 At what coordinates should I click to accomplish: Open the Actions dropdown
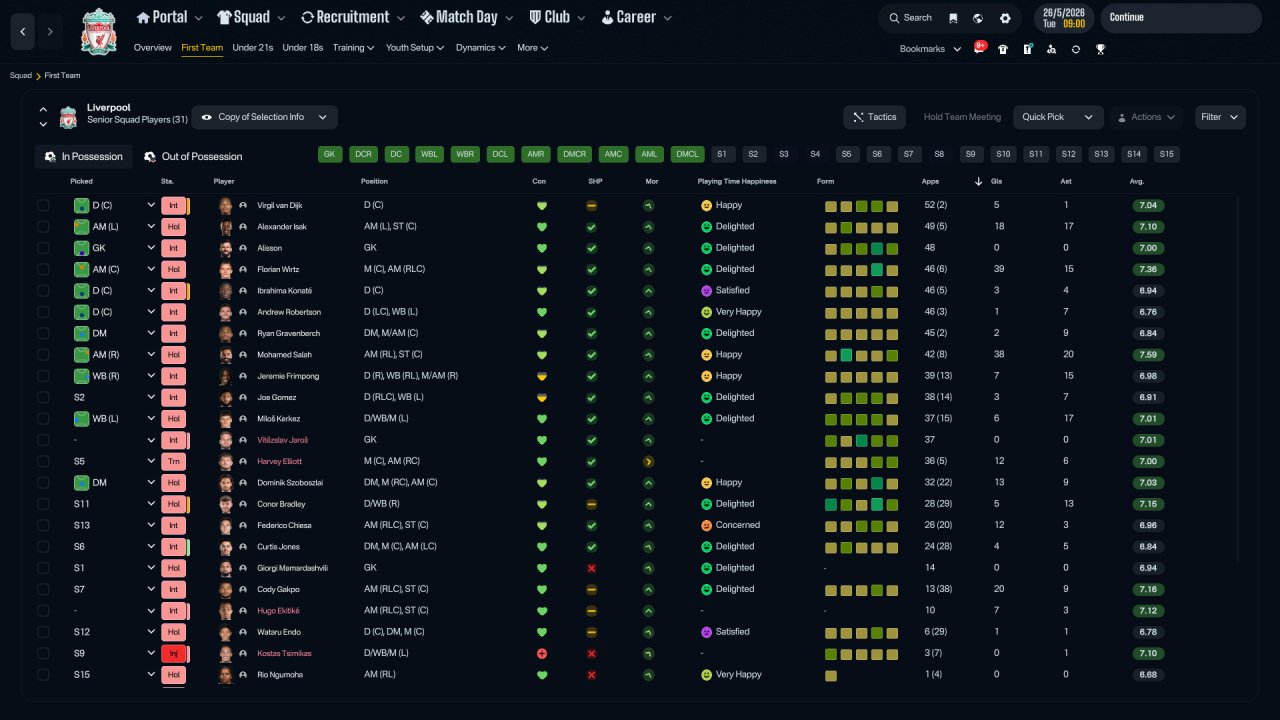tap(1146, 117)
